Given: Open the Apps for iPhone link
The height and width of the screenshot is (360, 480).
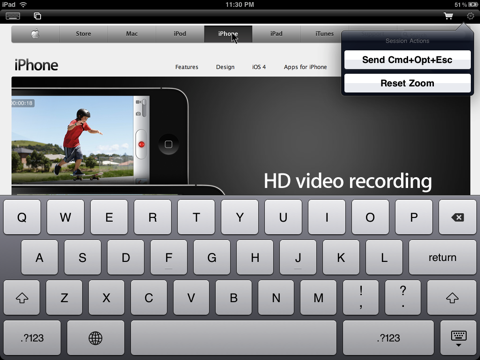Looking at the screenshot, I should pos(305,67).
